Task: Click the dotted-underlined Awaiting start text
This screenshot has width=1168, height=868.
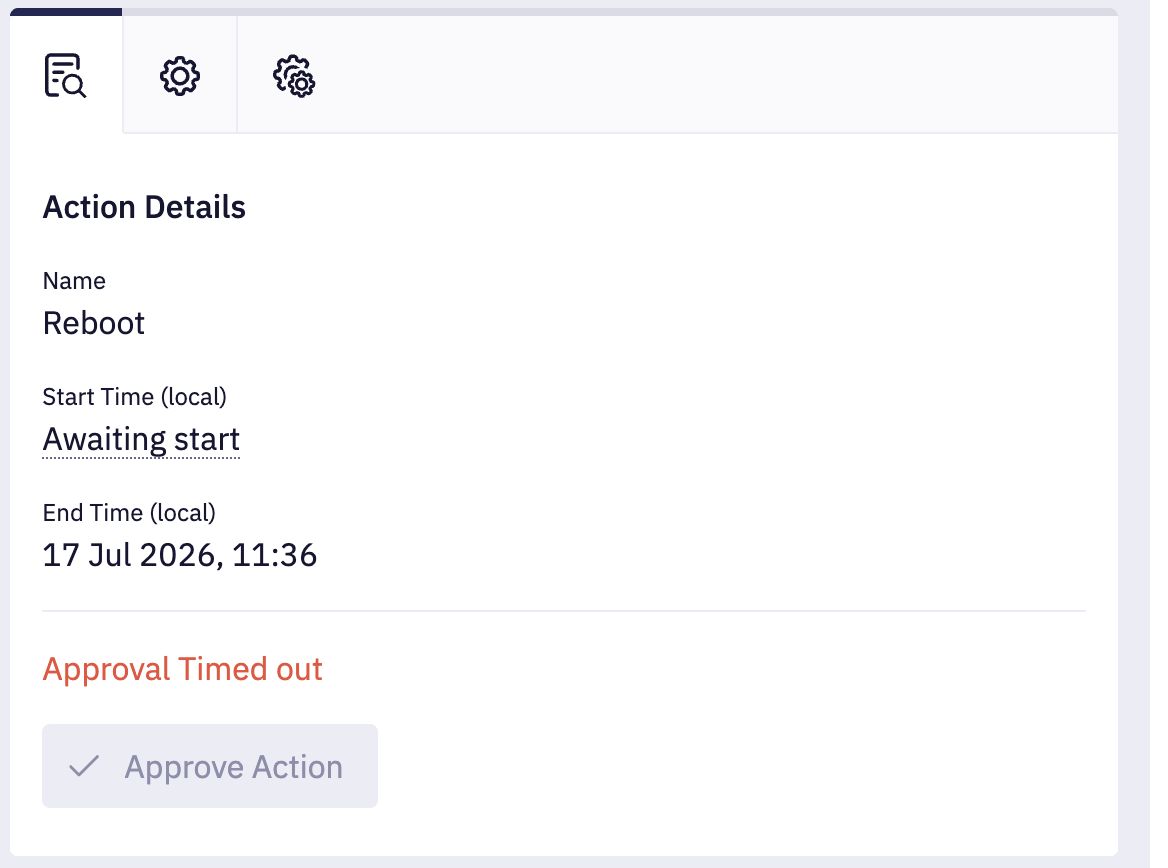Action: 142,440
